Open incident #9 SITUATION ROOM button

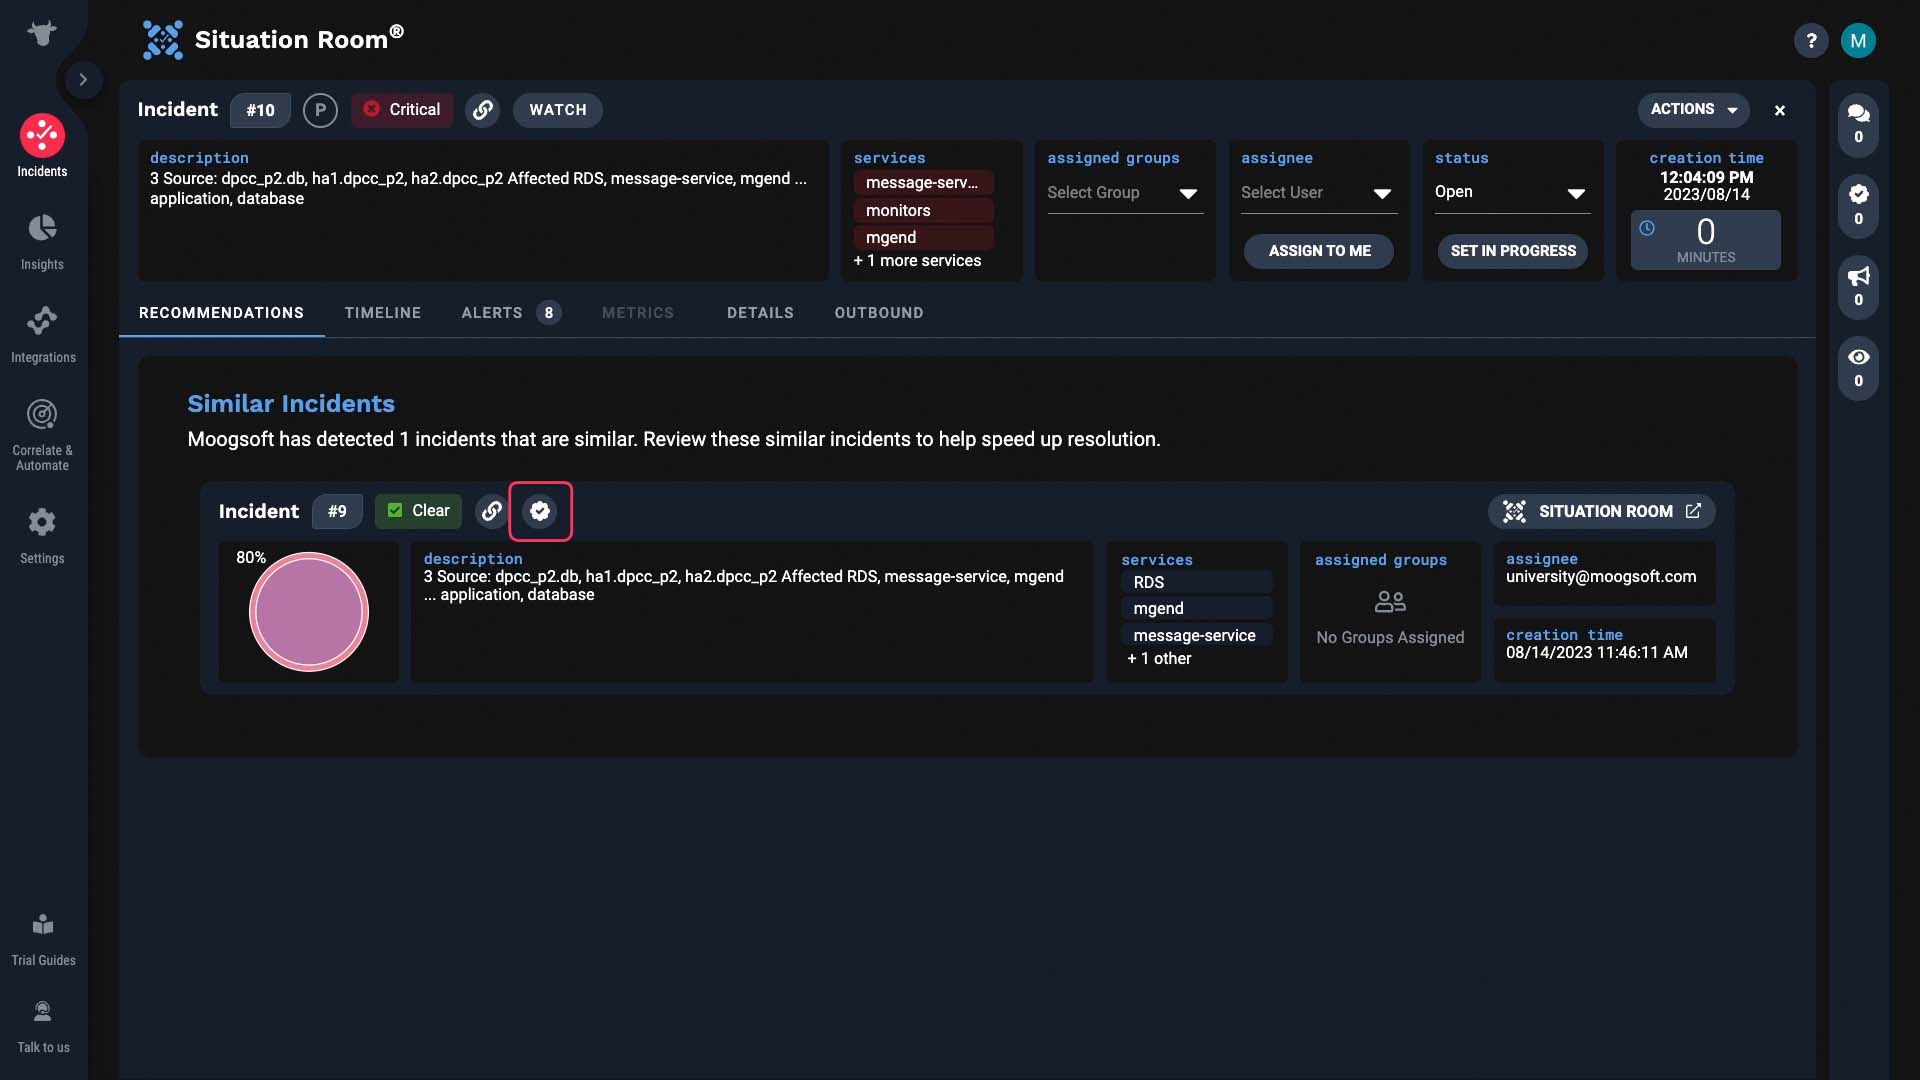pos(1601,511)
